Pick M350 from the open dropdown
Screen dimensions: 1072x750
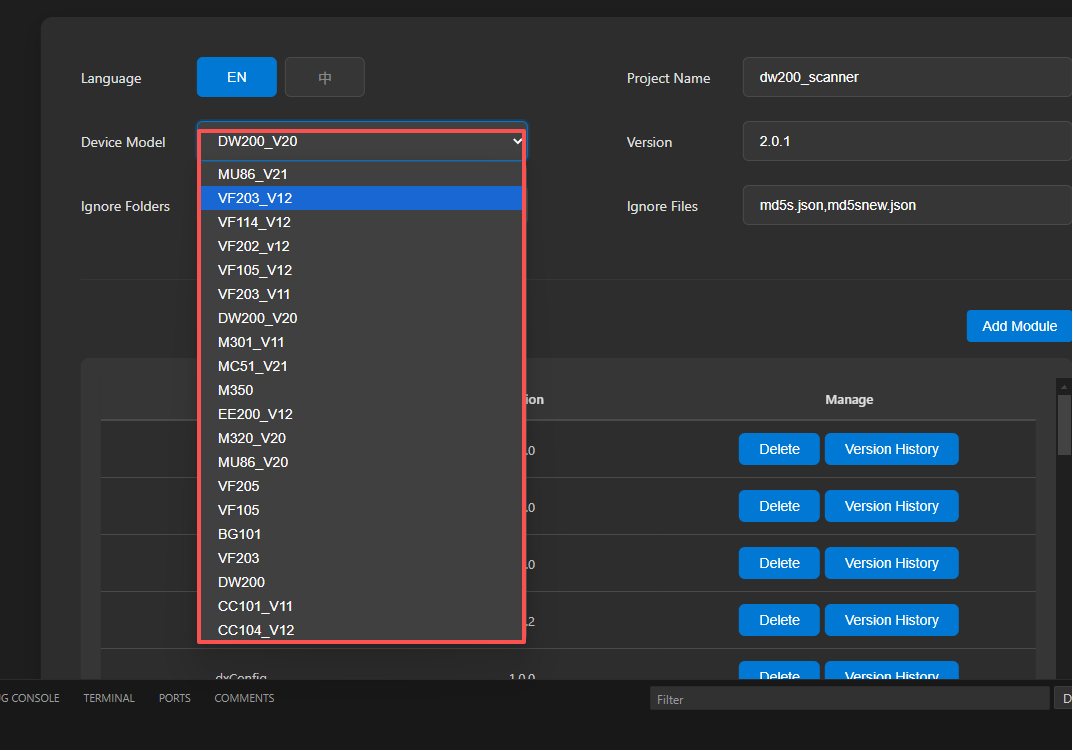point(236,390)
